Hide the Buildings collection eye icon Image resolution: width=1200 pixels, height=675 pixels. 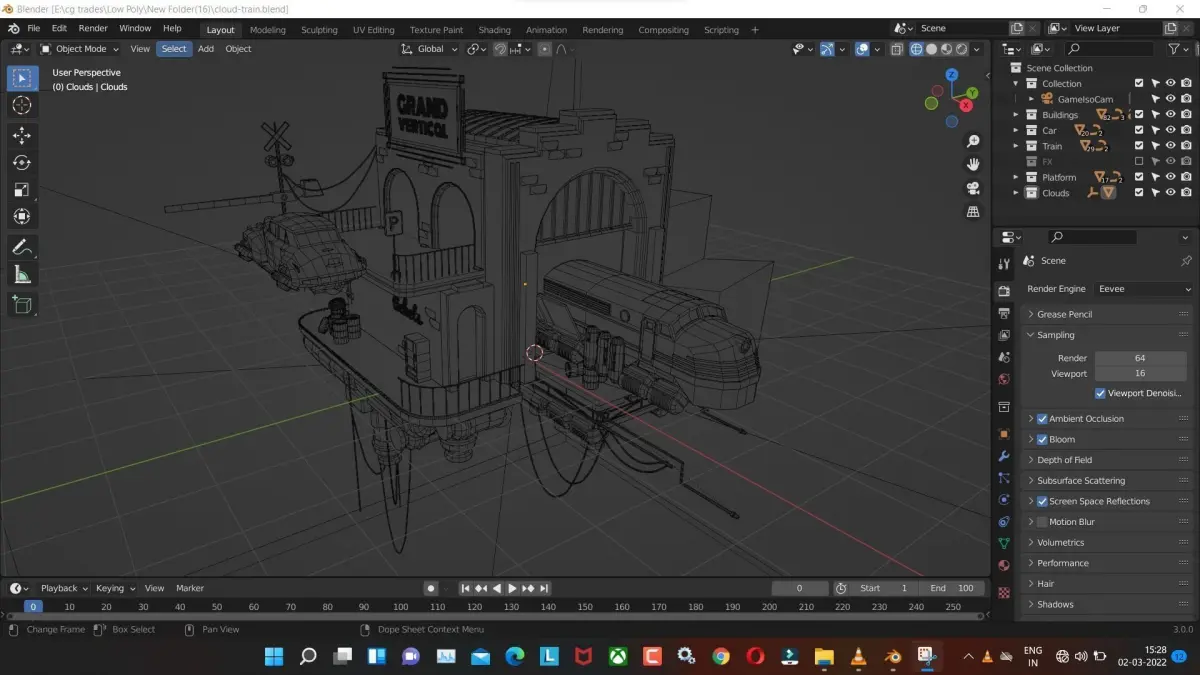coord(1170,115)
